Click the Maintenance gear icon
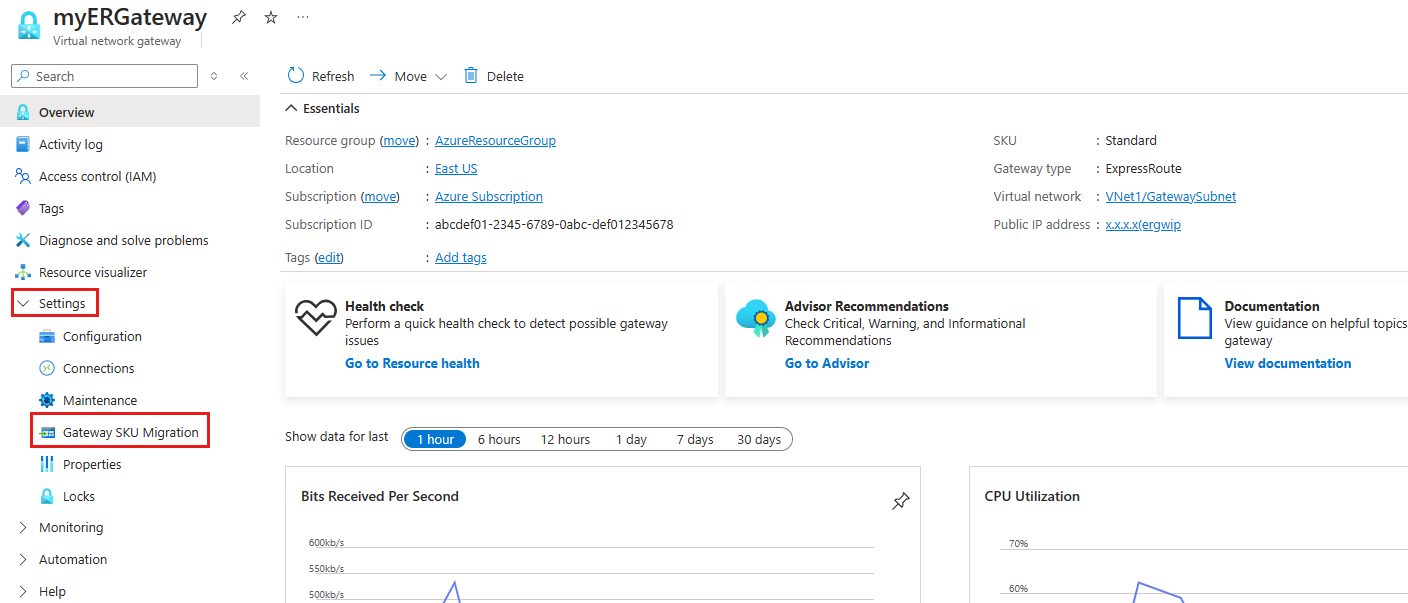The image size is (1408, 603). 47,400
